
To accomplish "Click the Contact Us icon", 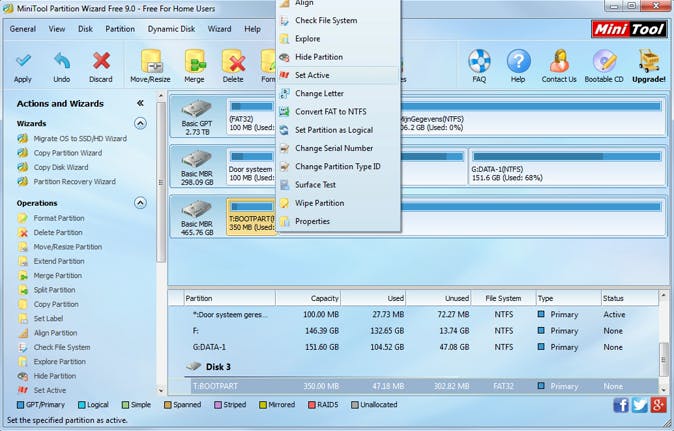I will 559,61.
